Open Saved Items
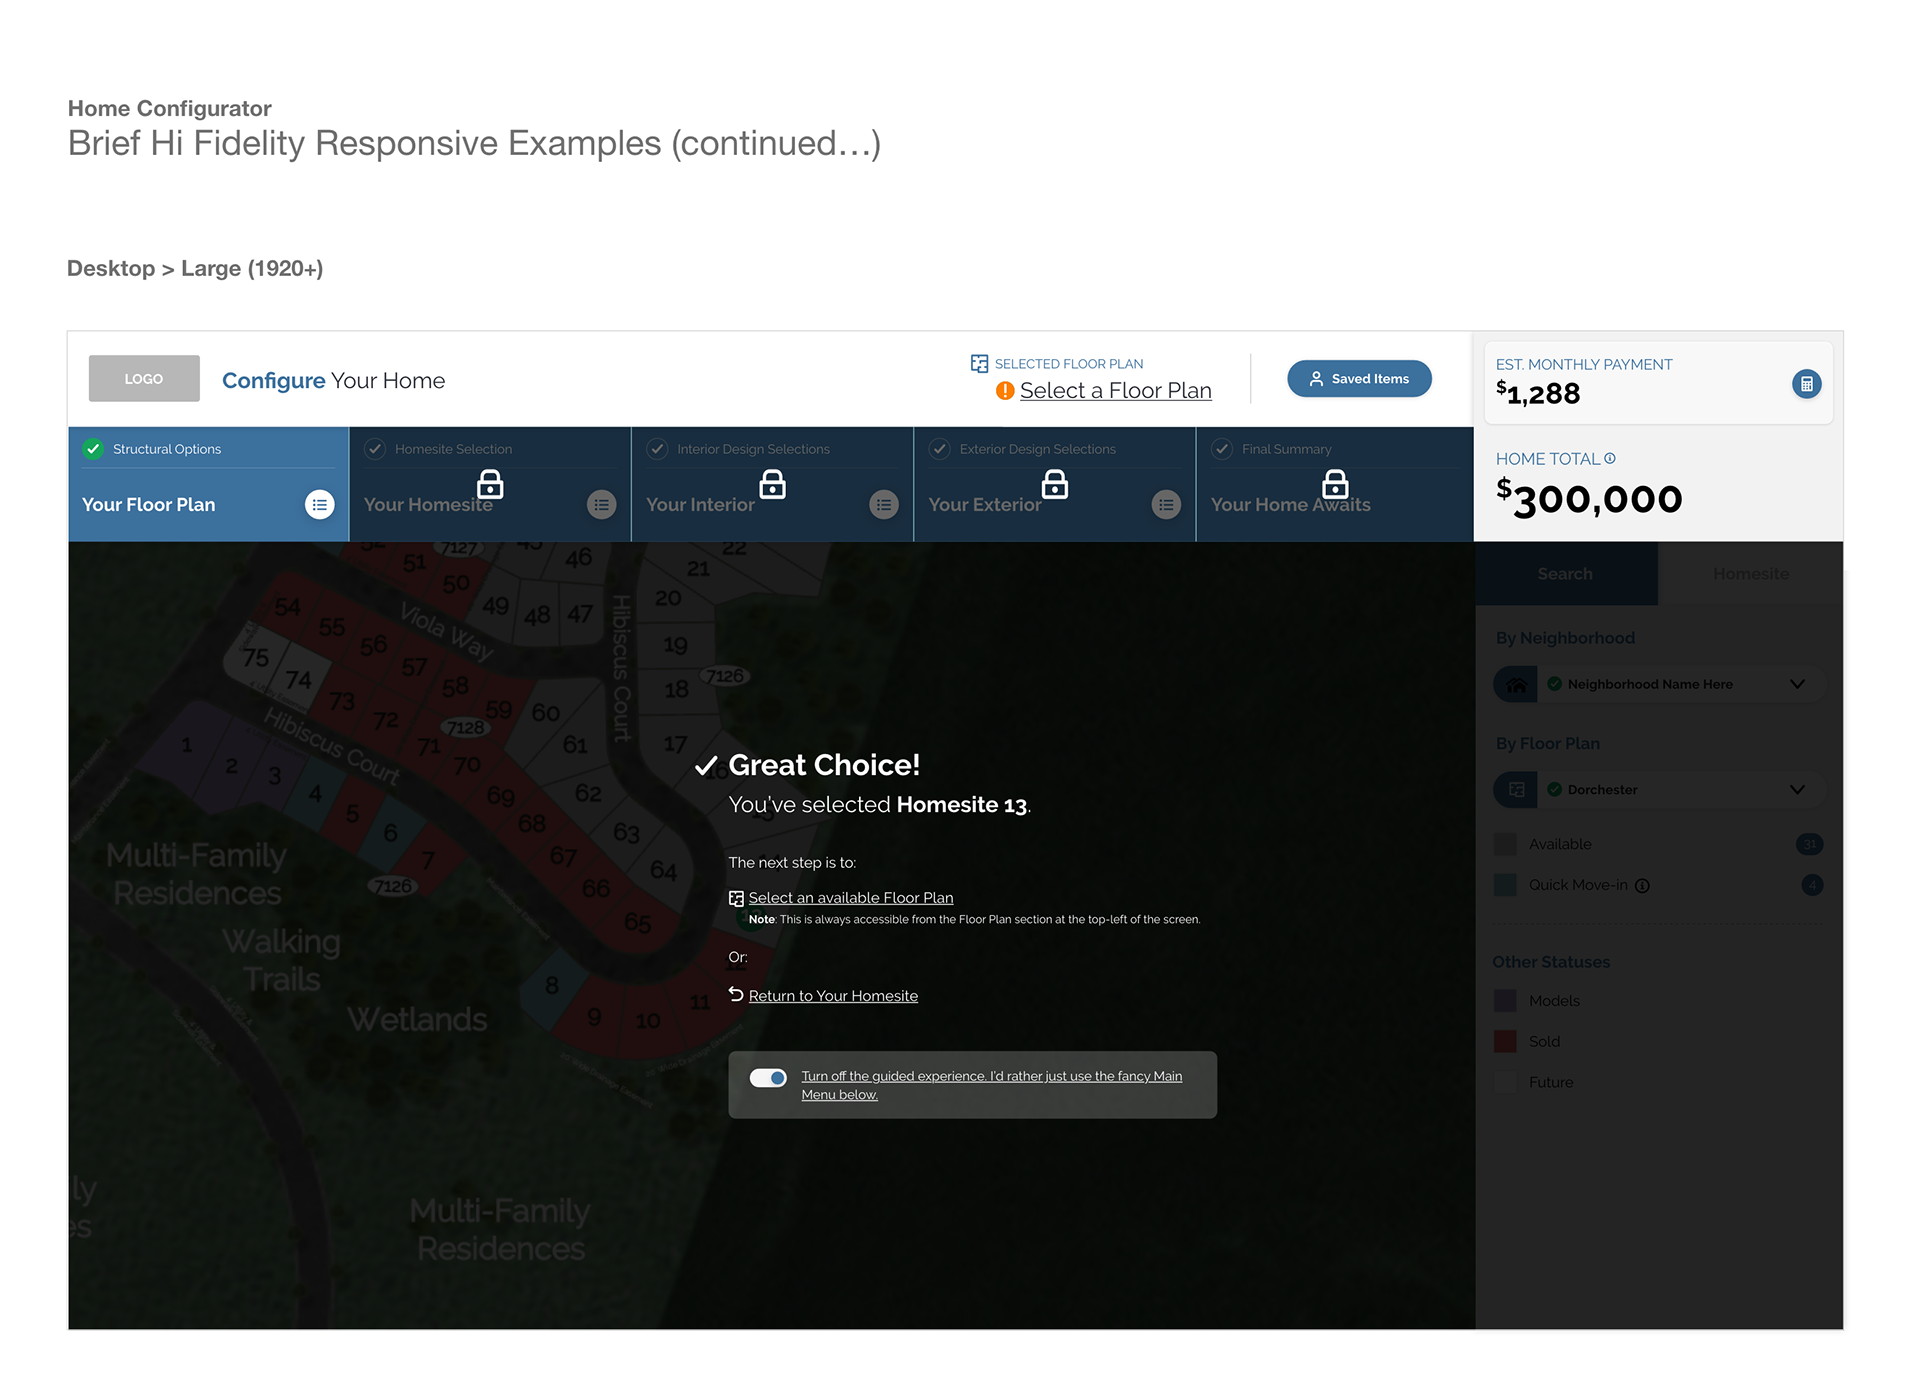 (1359, 379)
